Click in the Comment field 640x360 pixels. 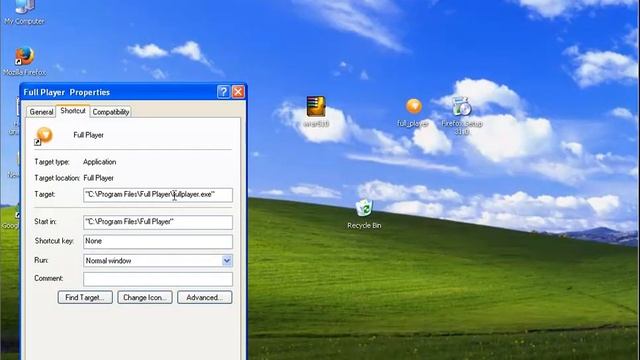pos(158,279)
